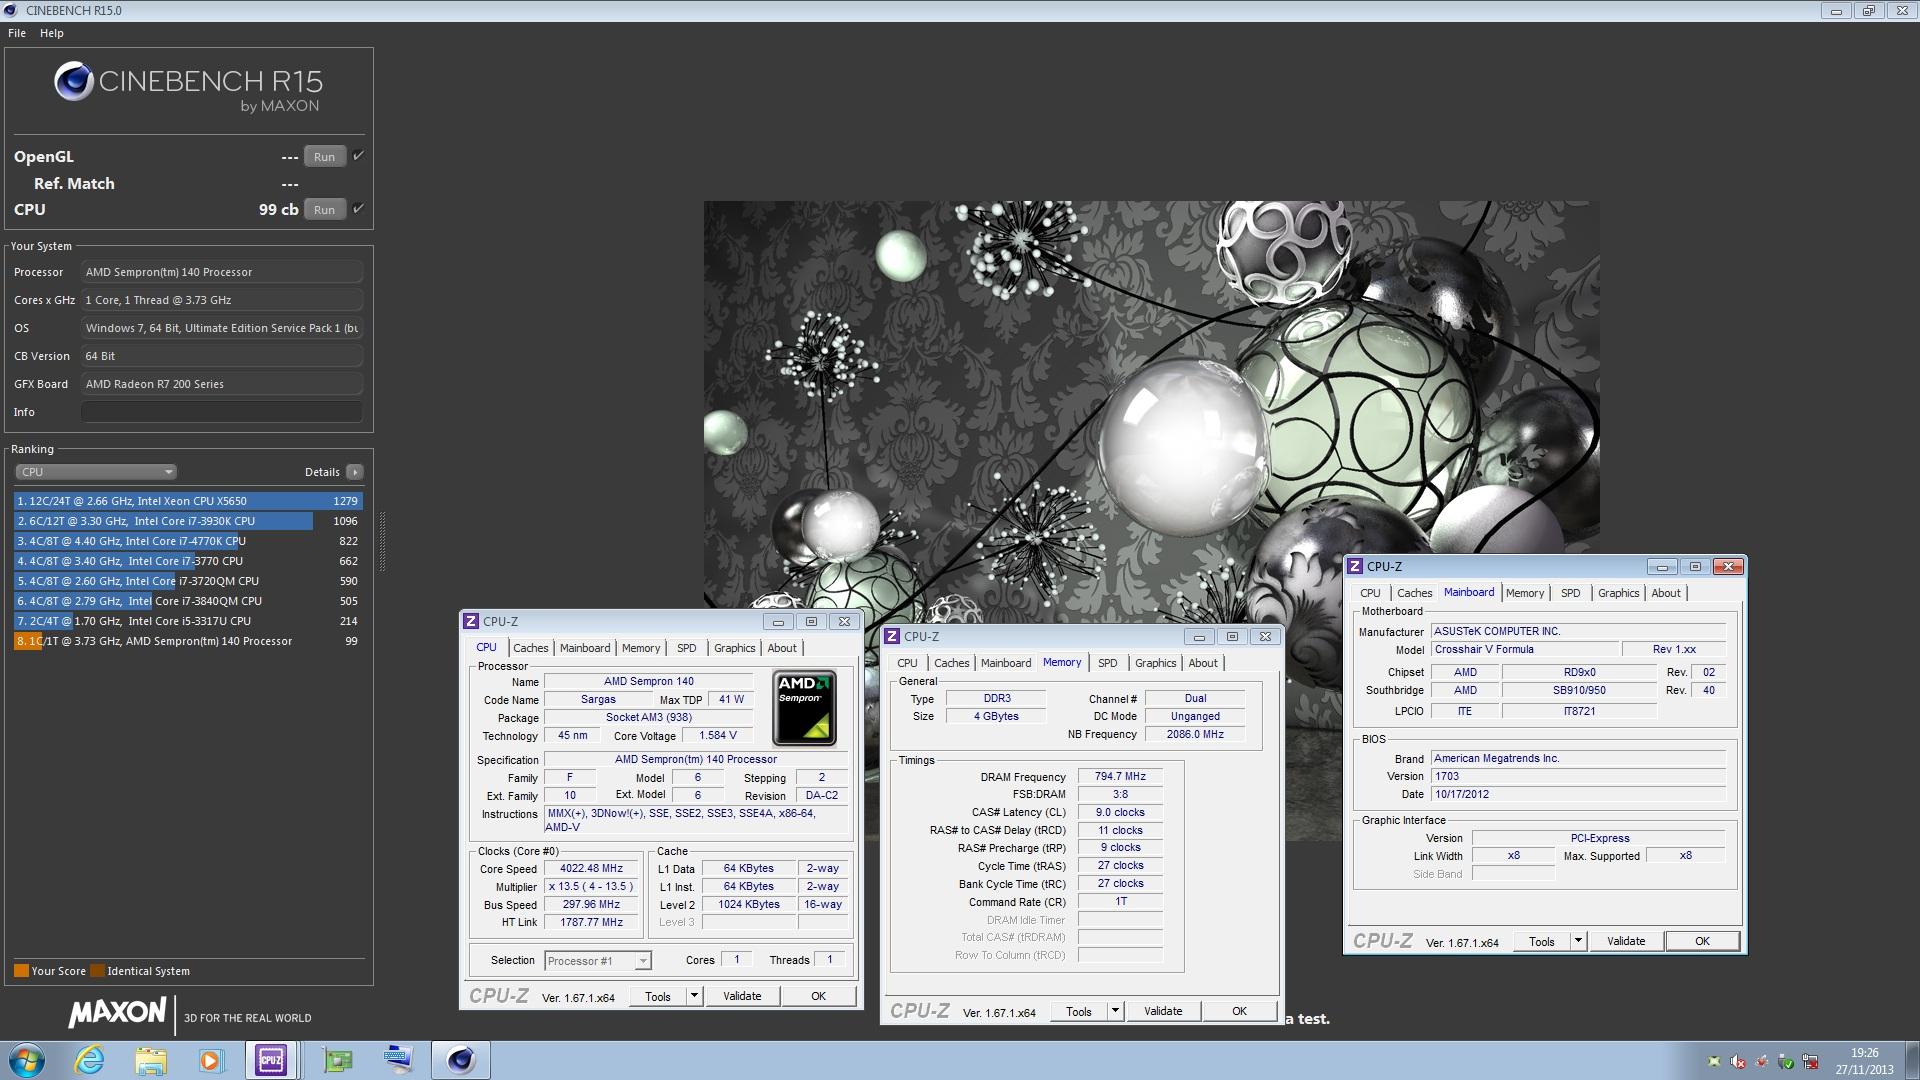Viewport: 1920px width, 1080px height.
Task: Open the File menu
Action: coord(17,33)
